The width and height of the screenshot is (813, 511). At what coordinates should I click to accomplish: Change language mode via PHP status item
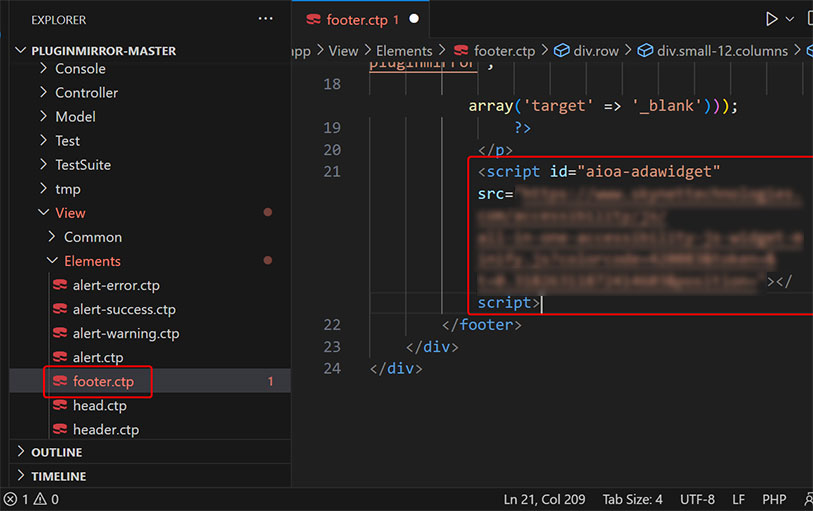pyautogui.click(x=774, y=499)
